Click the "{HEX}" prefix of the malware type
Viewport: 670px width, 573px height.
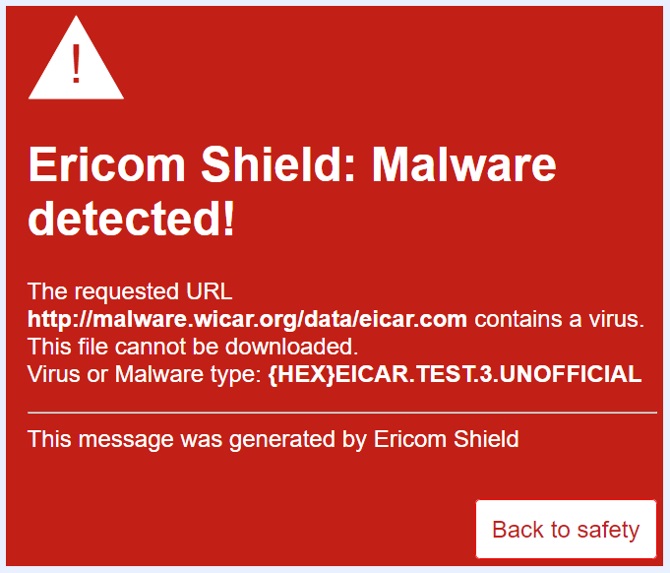pyautogui.click(x=302, y=375)
